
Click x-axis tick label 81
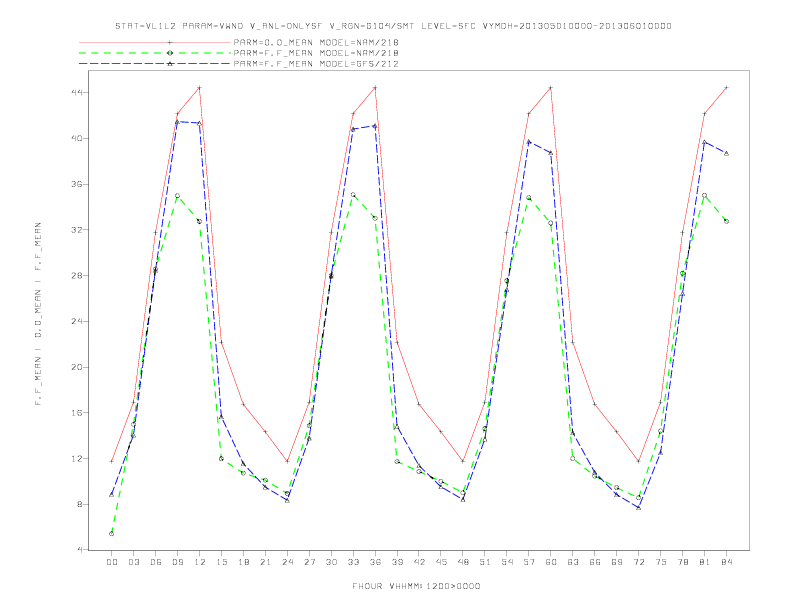[x=705, y=562]
